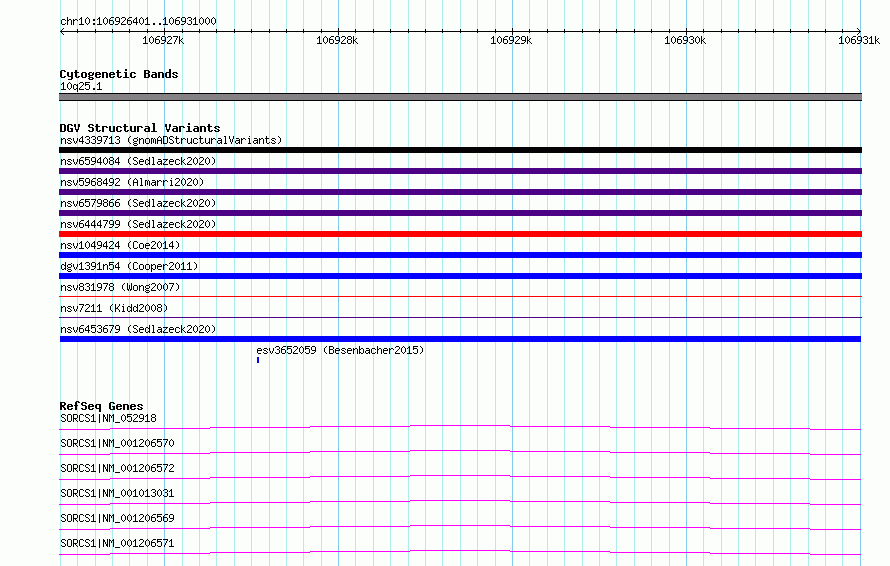Screen dimensions: 890x566
Task: Click the magenta SORCS1|NM_001013031 intron line
Action: 460,502
